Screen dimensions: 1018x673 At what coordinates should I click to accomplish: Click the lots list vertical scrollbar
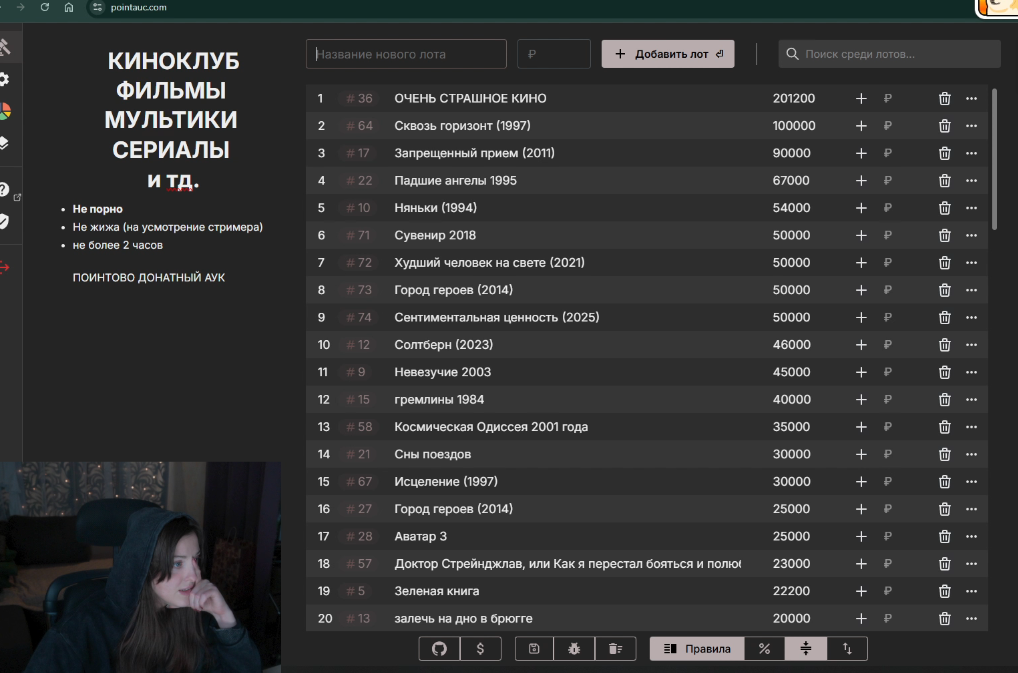(994, 159)
